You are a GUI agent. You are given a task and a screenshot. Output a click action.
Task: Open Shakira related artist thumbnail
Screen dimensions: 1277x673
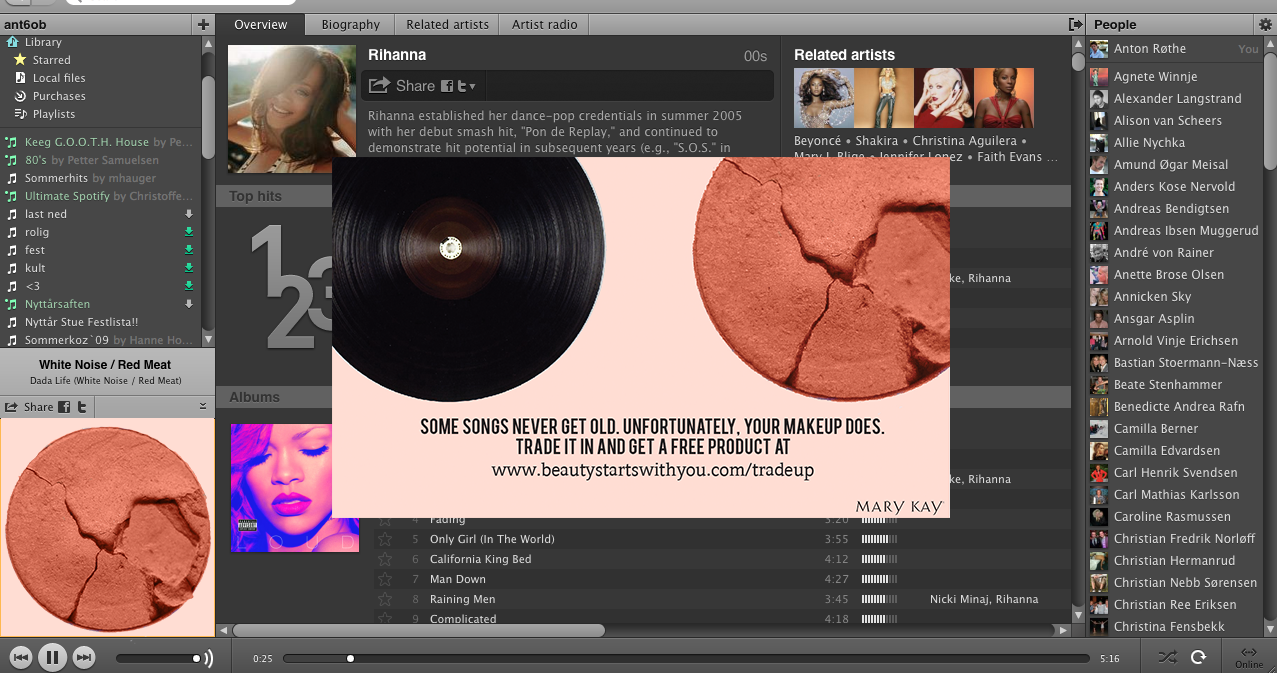884,98
